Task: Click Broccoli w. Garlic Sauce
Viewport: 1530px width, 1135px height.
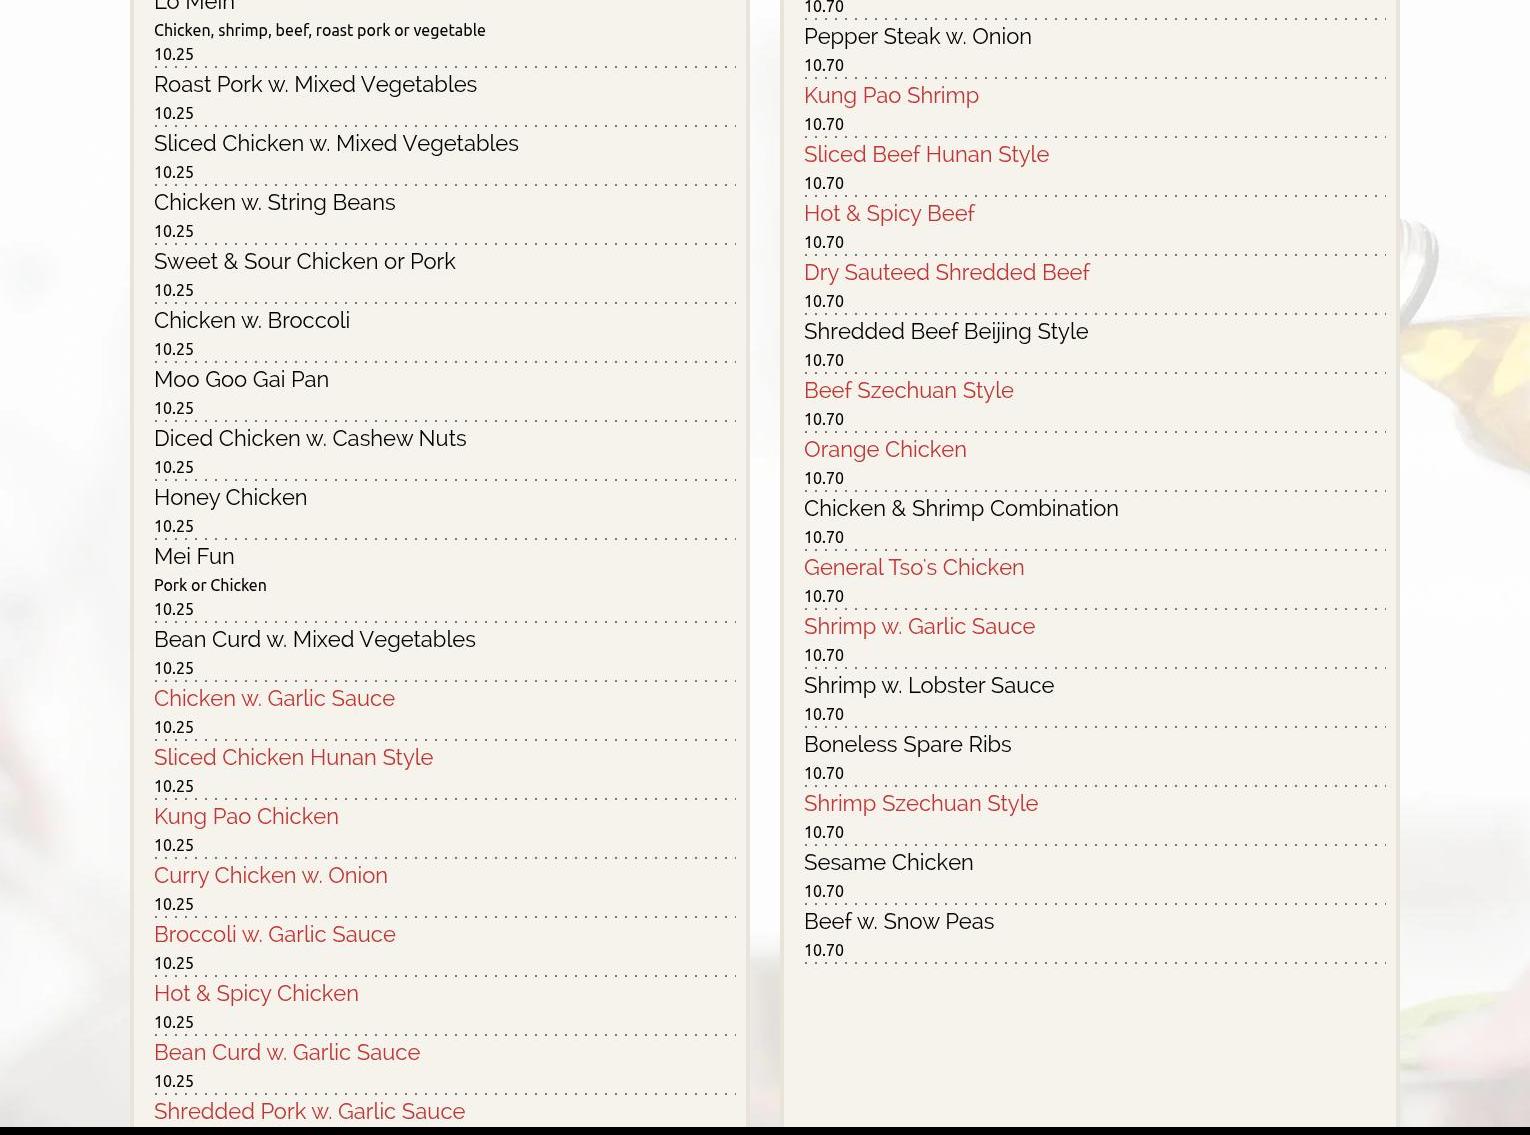Action: click(274, 935)
